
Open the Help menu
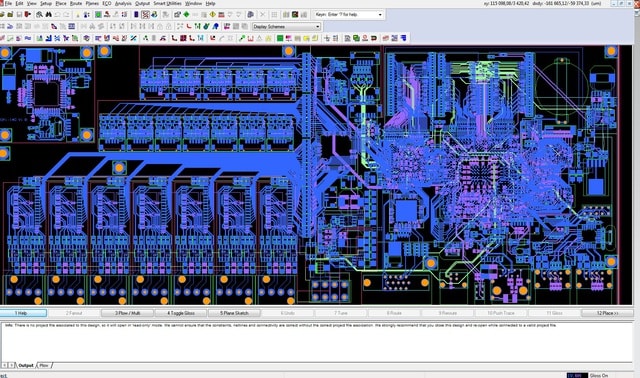210,3
